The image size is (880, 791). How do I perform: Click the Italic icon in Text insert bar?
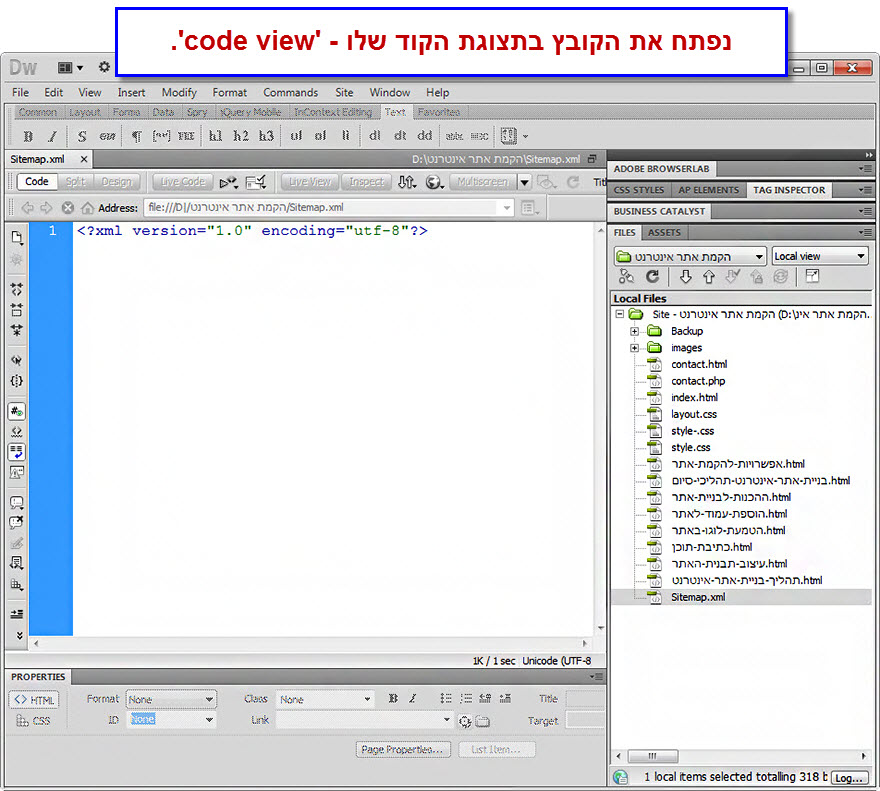[x=52, y=136]
